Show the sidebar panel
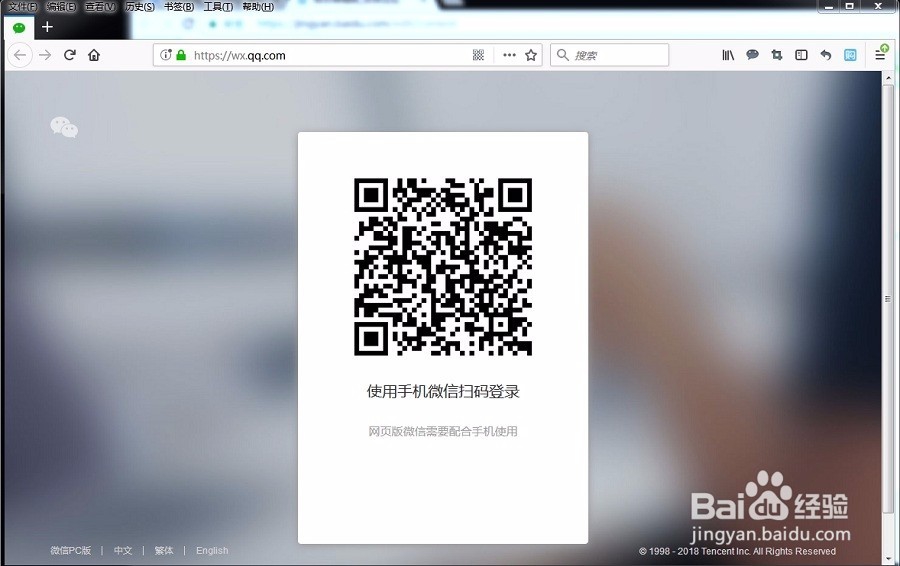Screen dimensions: 900x566 tap(801, 55)
